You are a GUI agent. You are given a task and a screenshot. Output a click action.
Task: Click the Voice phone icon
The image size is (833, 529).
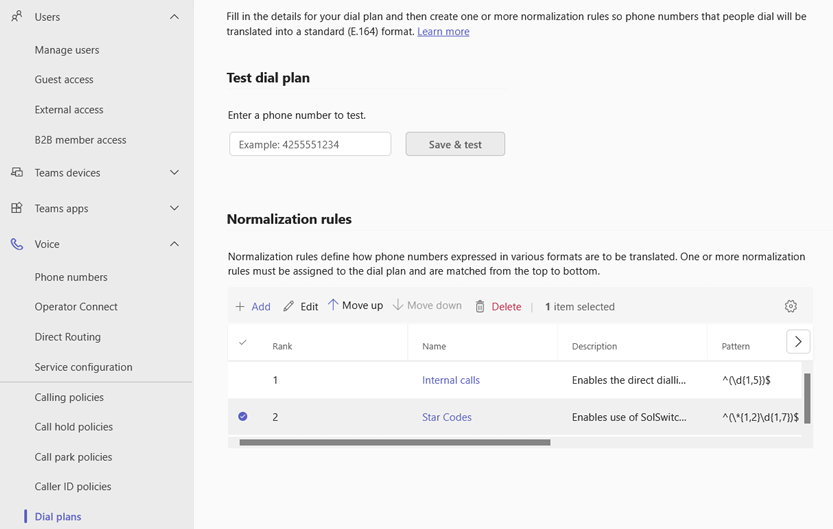17,244
